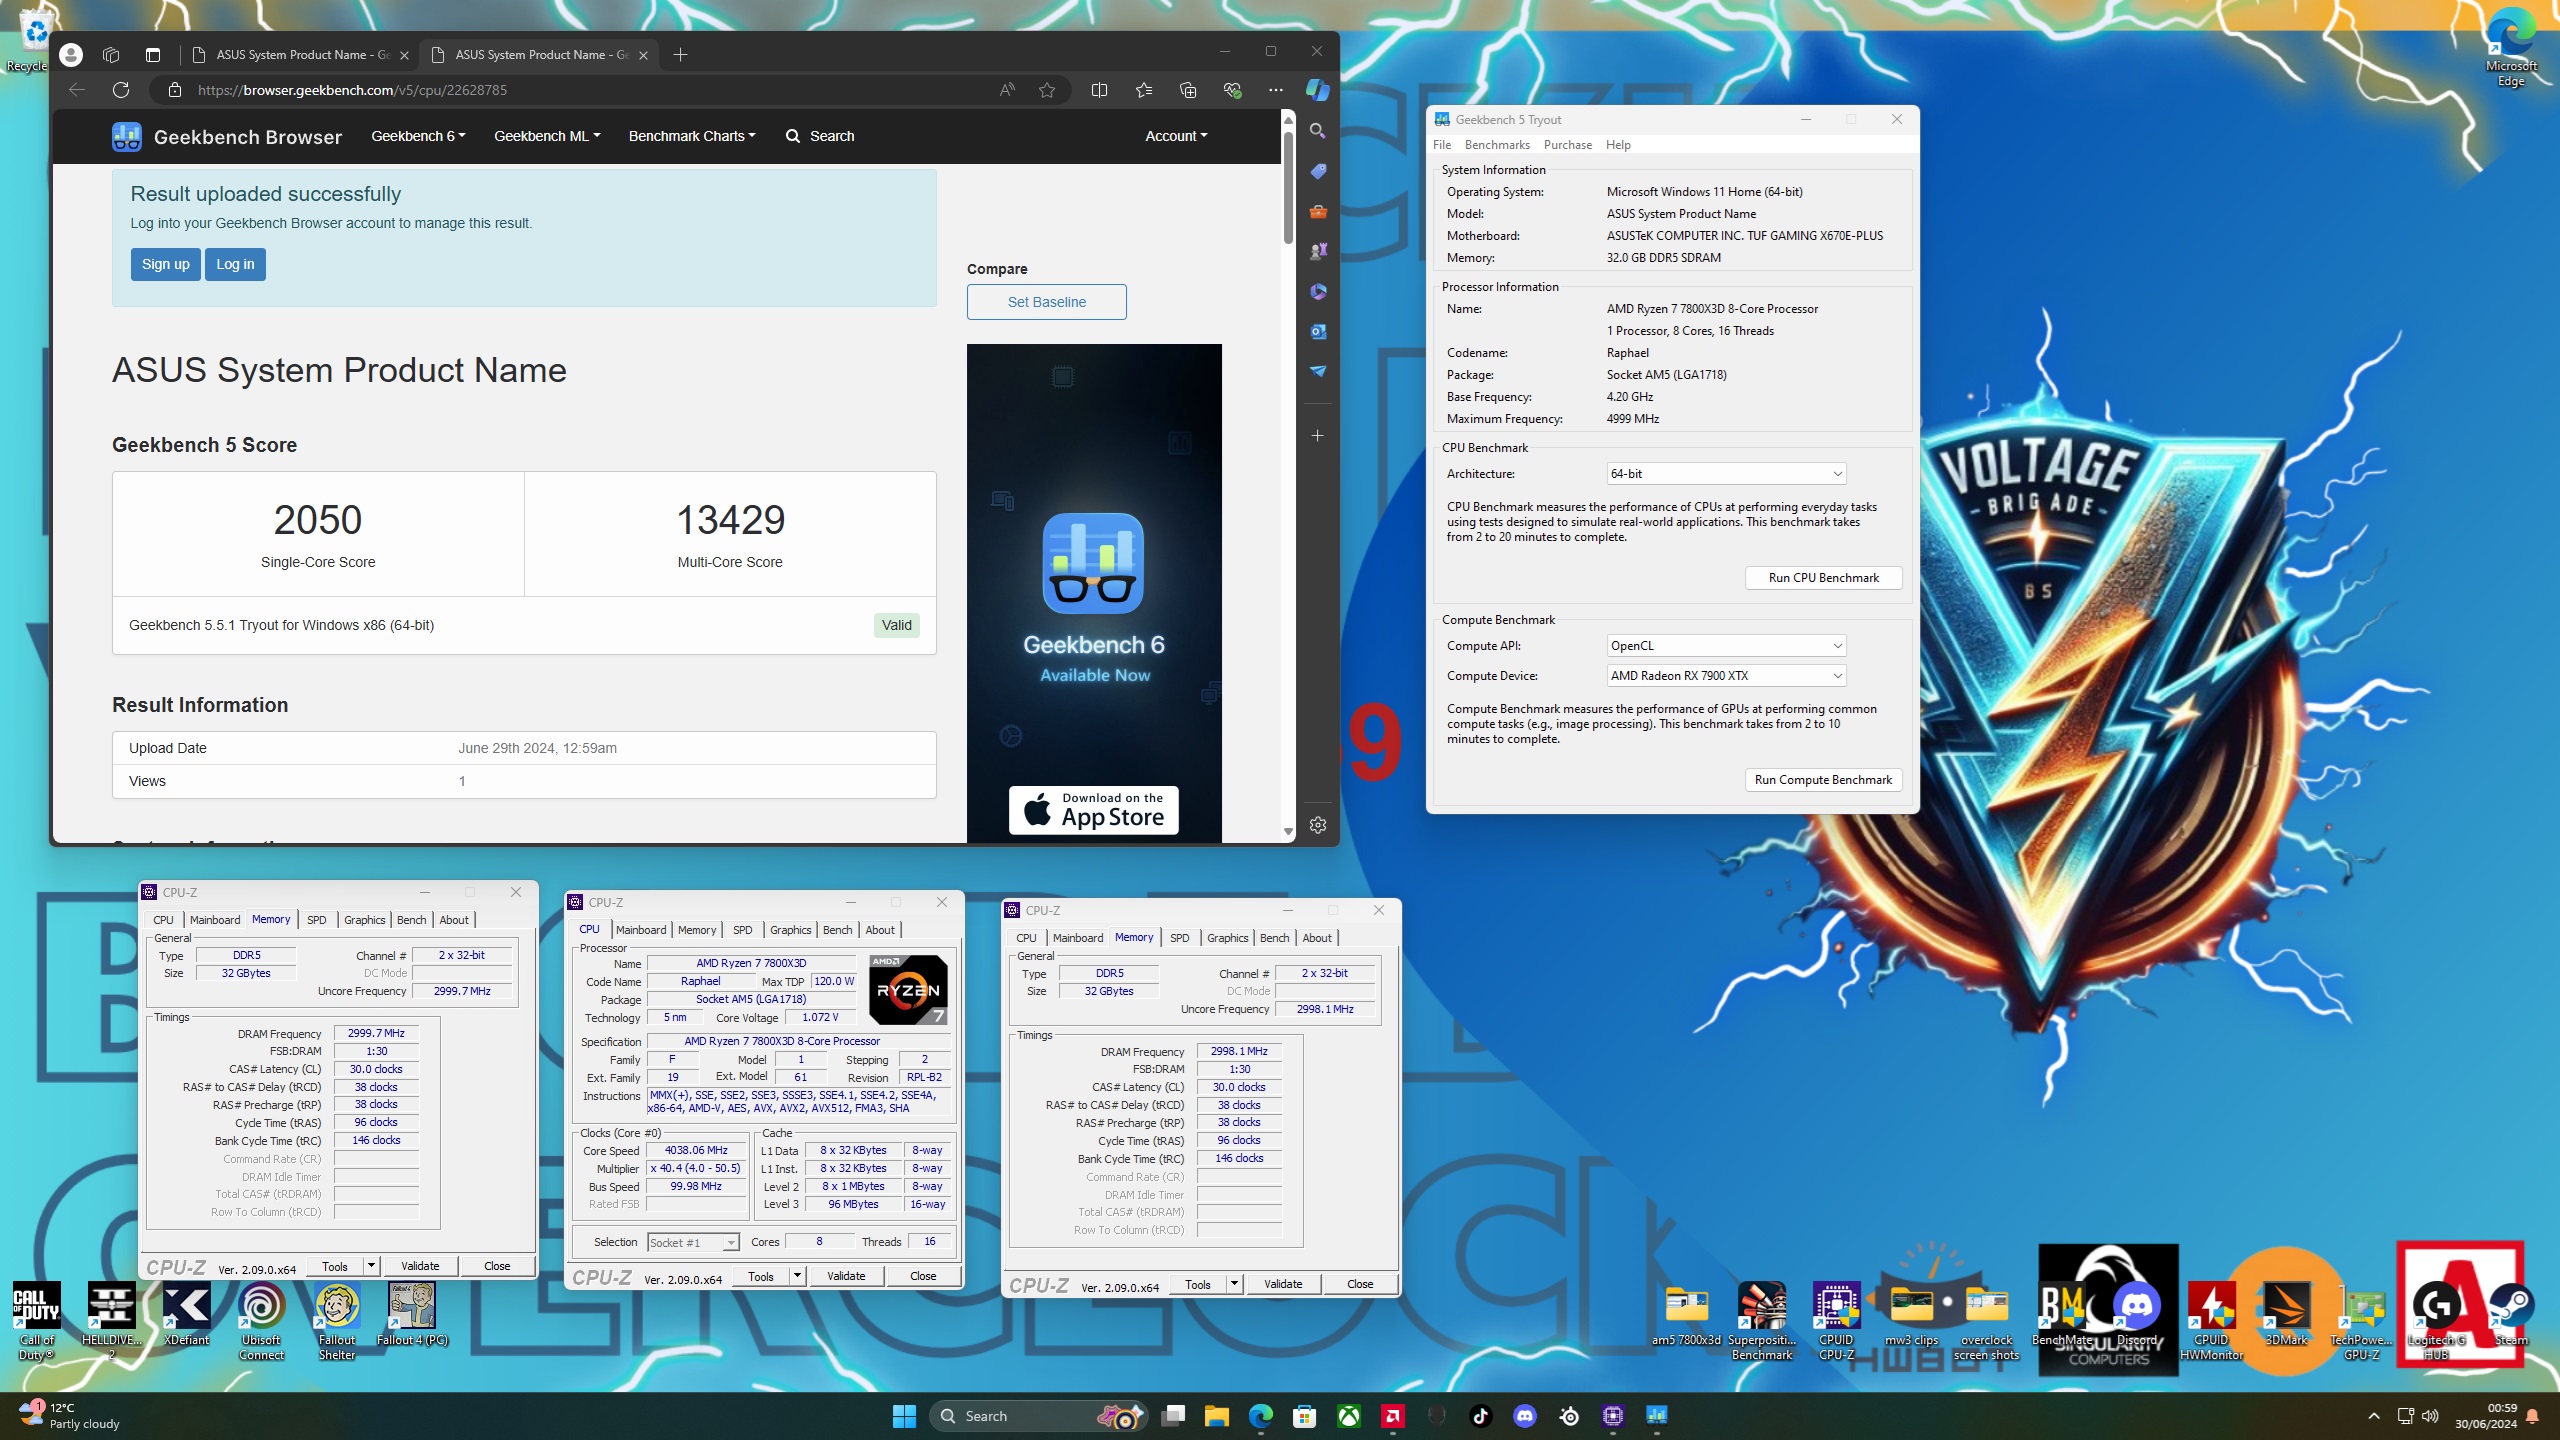Open the Edge sidebar Tools briefcase icon
This screenshot has height=1440, width=2560.
click(x=1318, y=211)
